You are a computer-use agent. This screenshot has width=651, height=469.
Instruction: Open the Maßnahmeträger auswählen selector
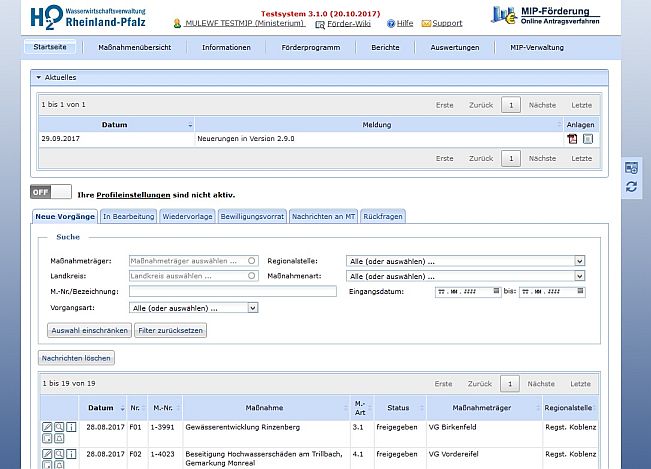(x=193, y=261)
